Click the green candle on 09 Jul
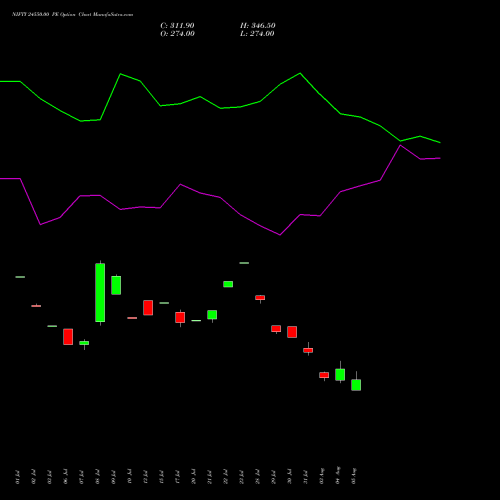 [x=116, y=285]
